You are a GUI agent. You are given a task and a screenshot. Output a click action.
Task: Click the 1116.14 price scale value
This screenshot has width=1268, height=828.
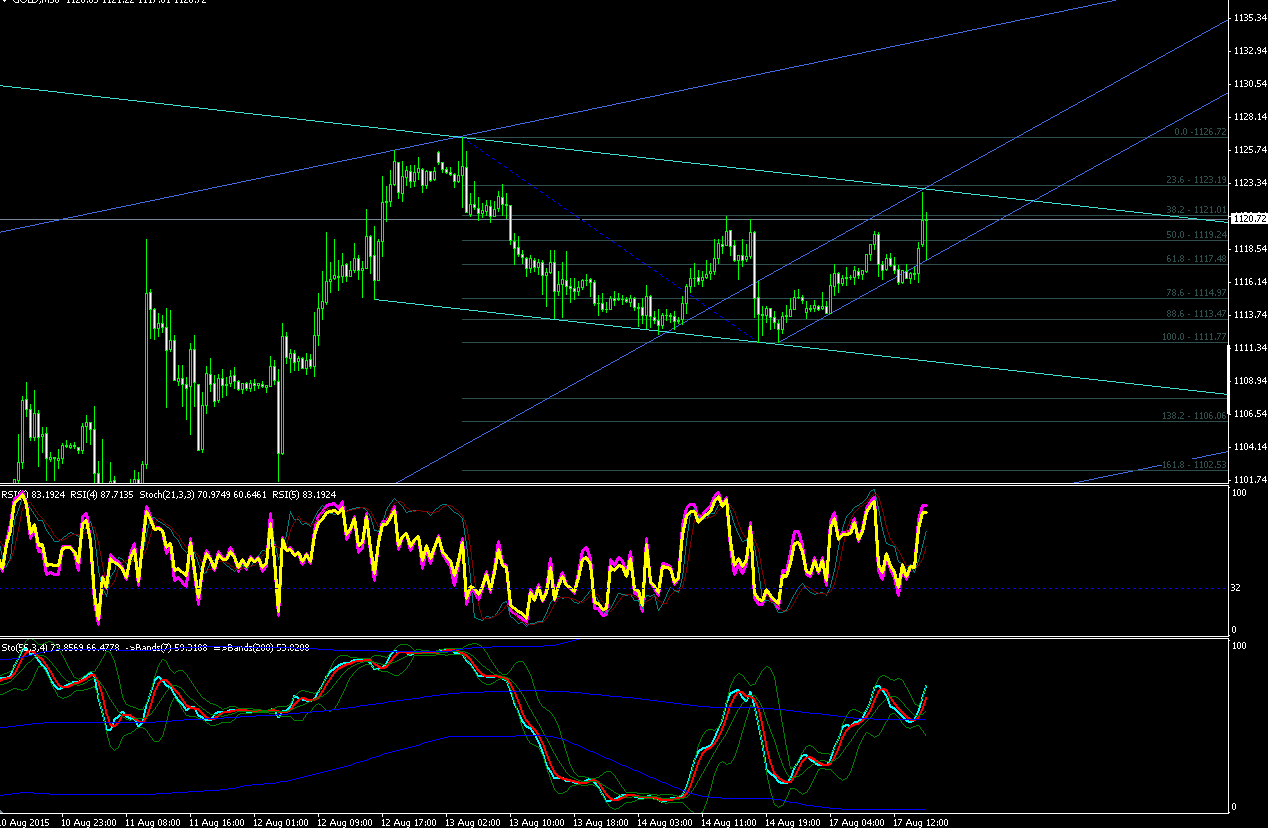(x=1251, y=281)
